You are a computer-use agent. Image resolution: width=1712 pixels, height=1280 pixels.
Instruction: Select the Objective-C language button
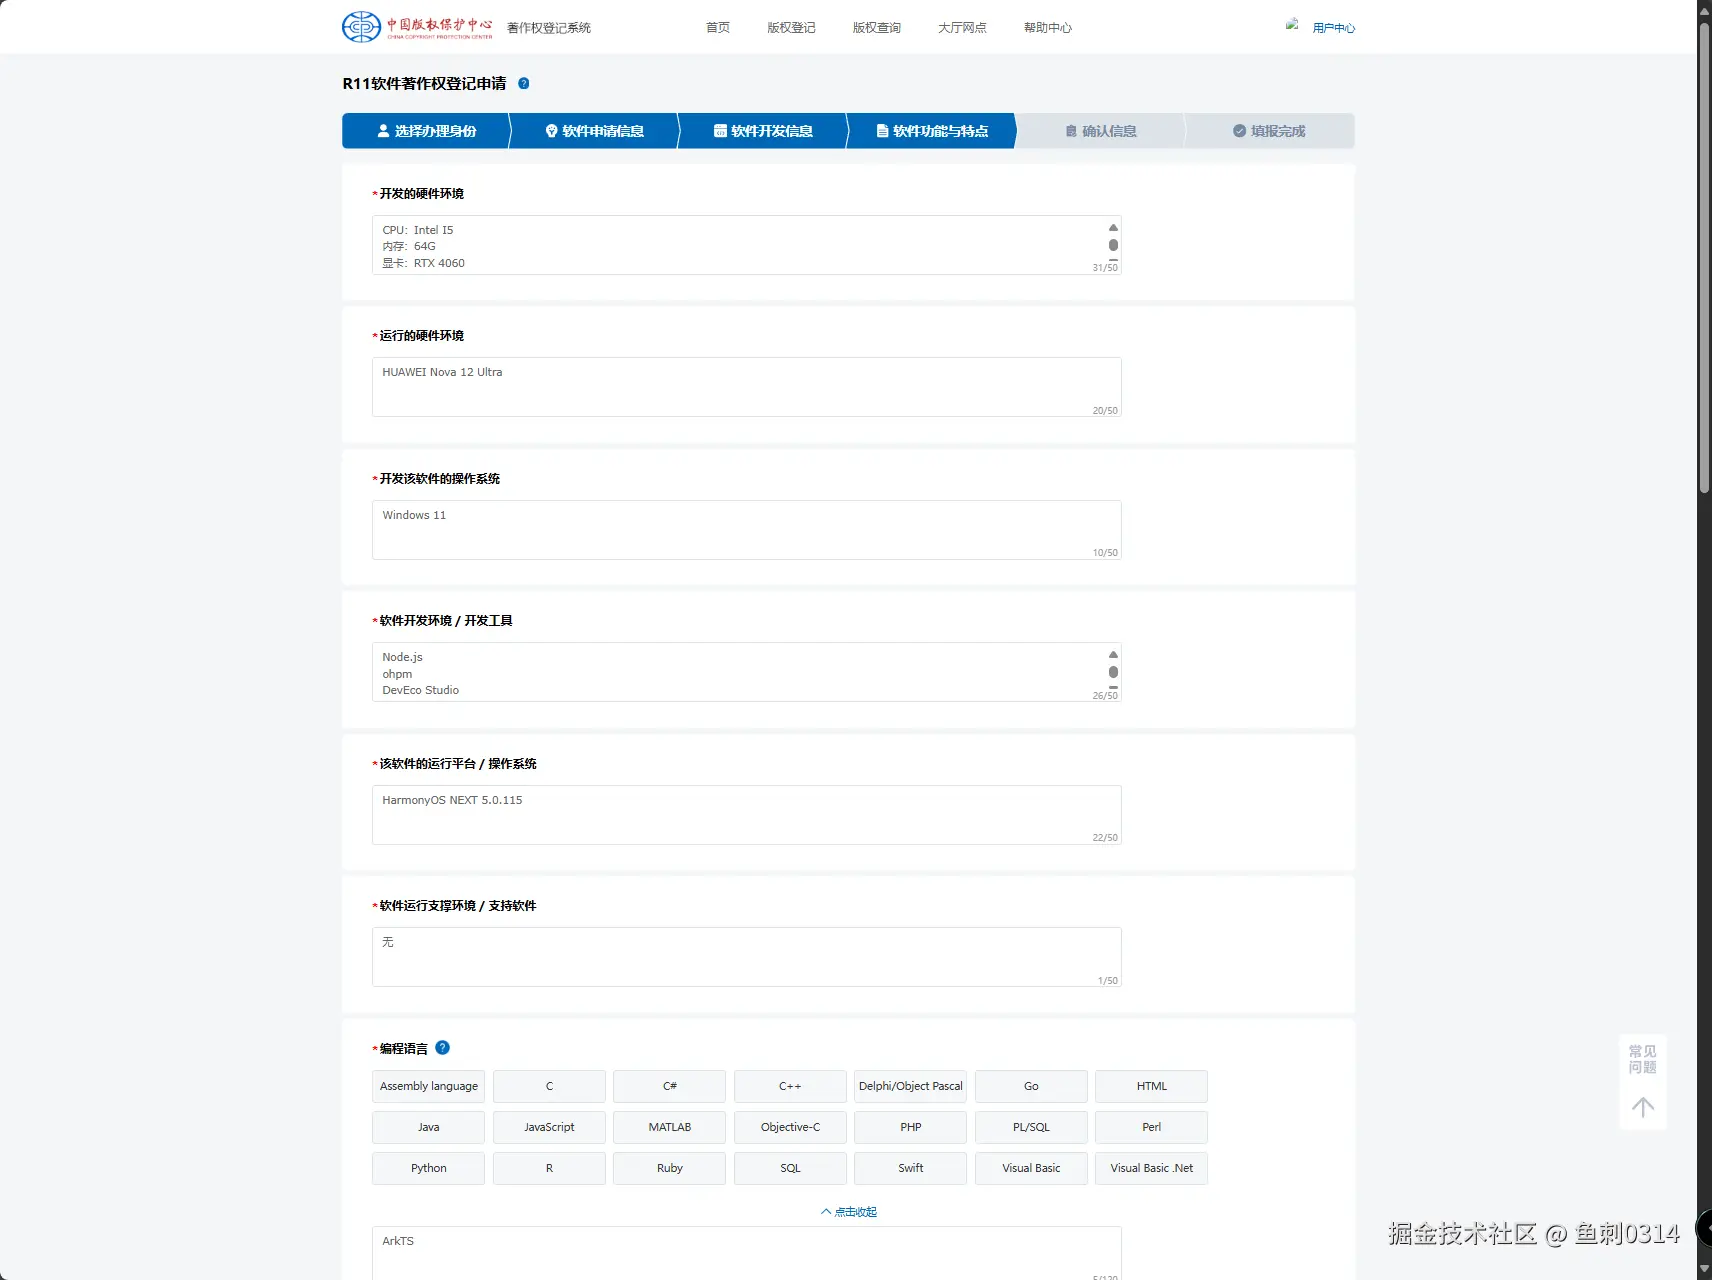[x=790, y=1127]
